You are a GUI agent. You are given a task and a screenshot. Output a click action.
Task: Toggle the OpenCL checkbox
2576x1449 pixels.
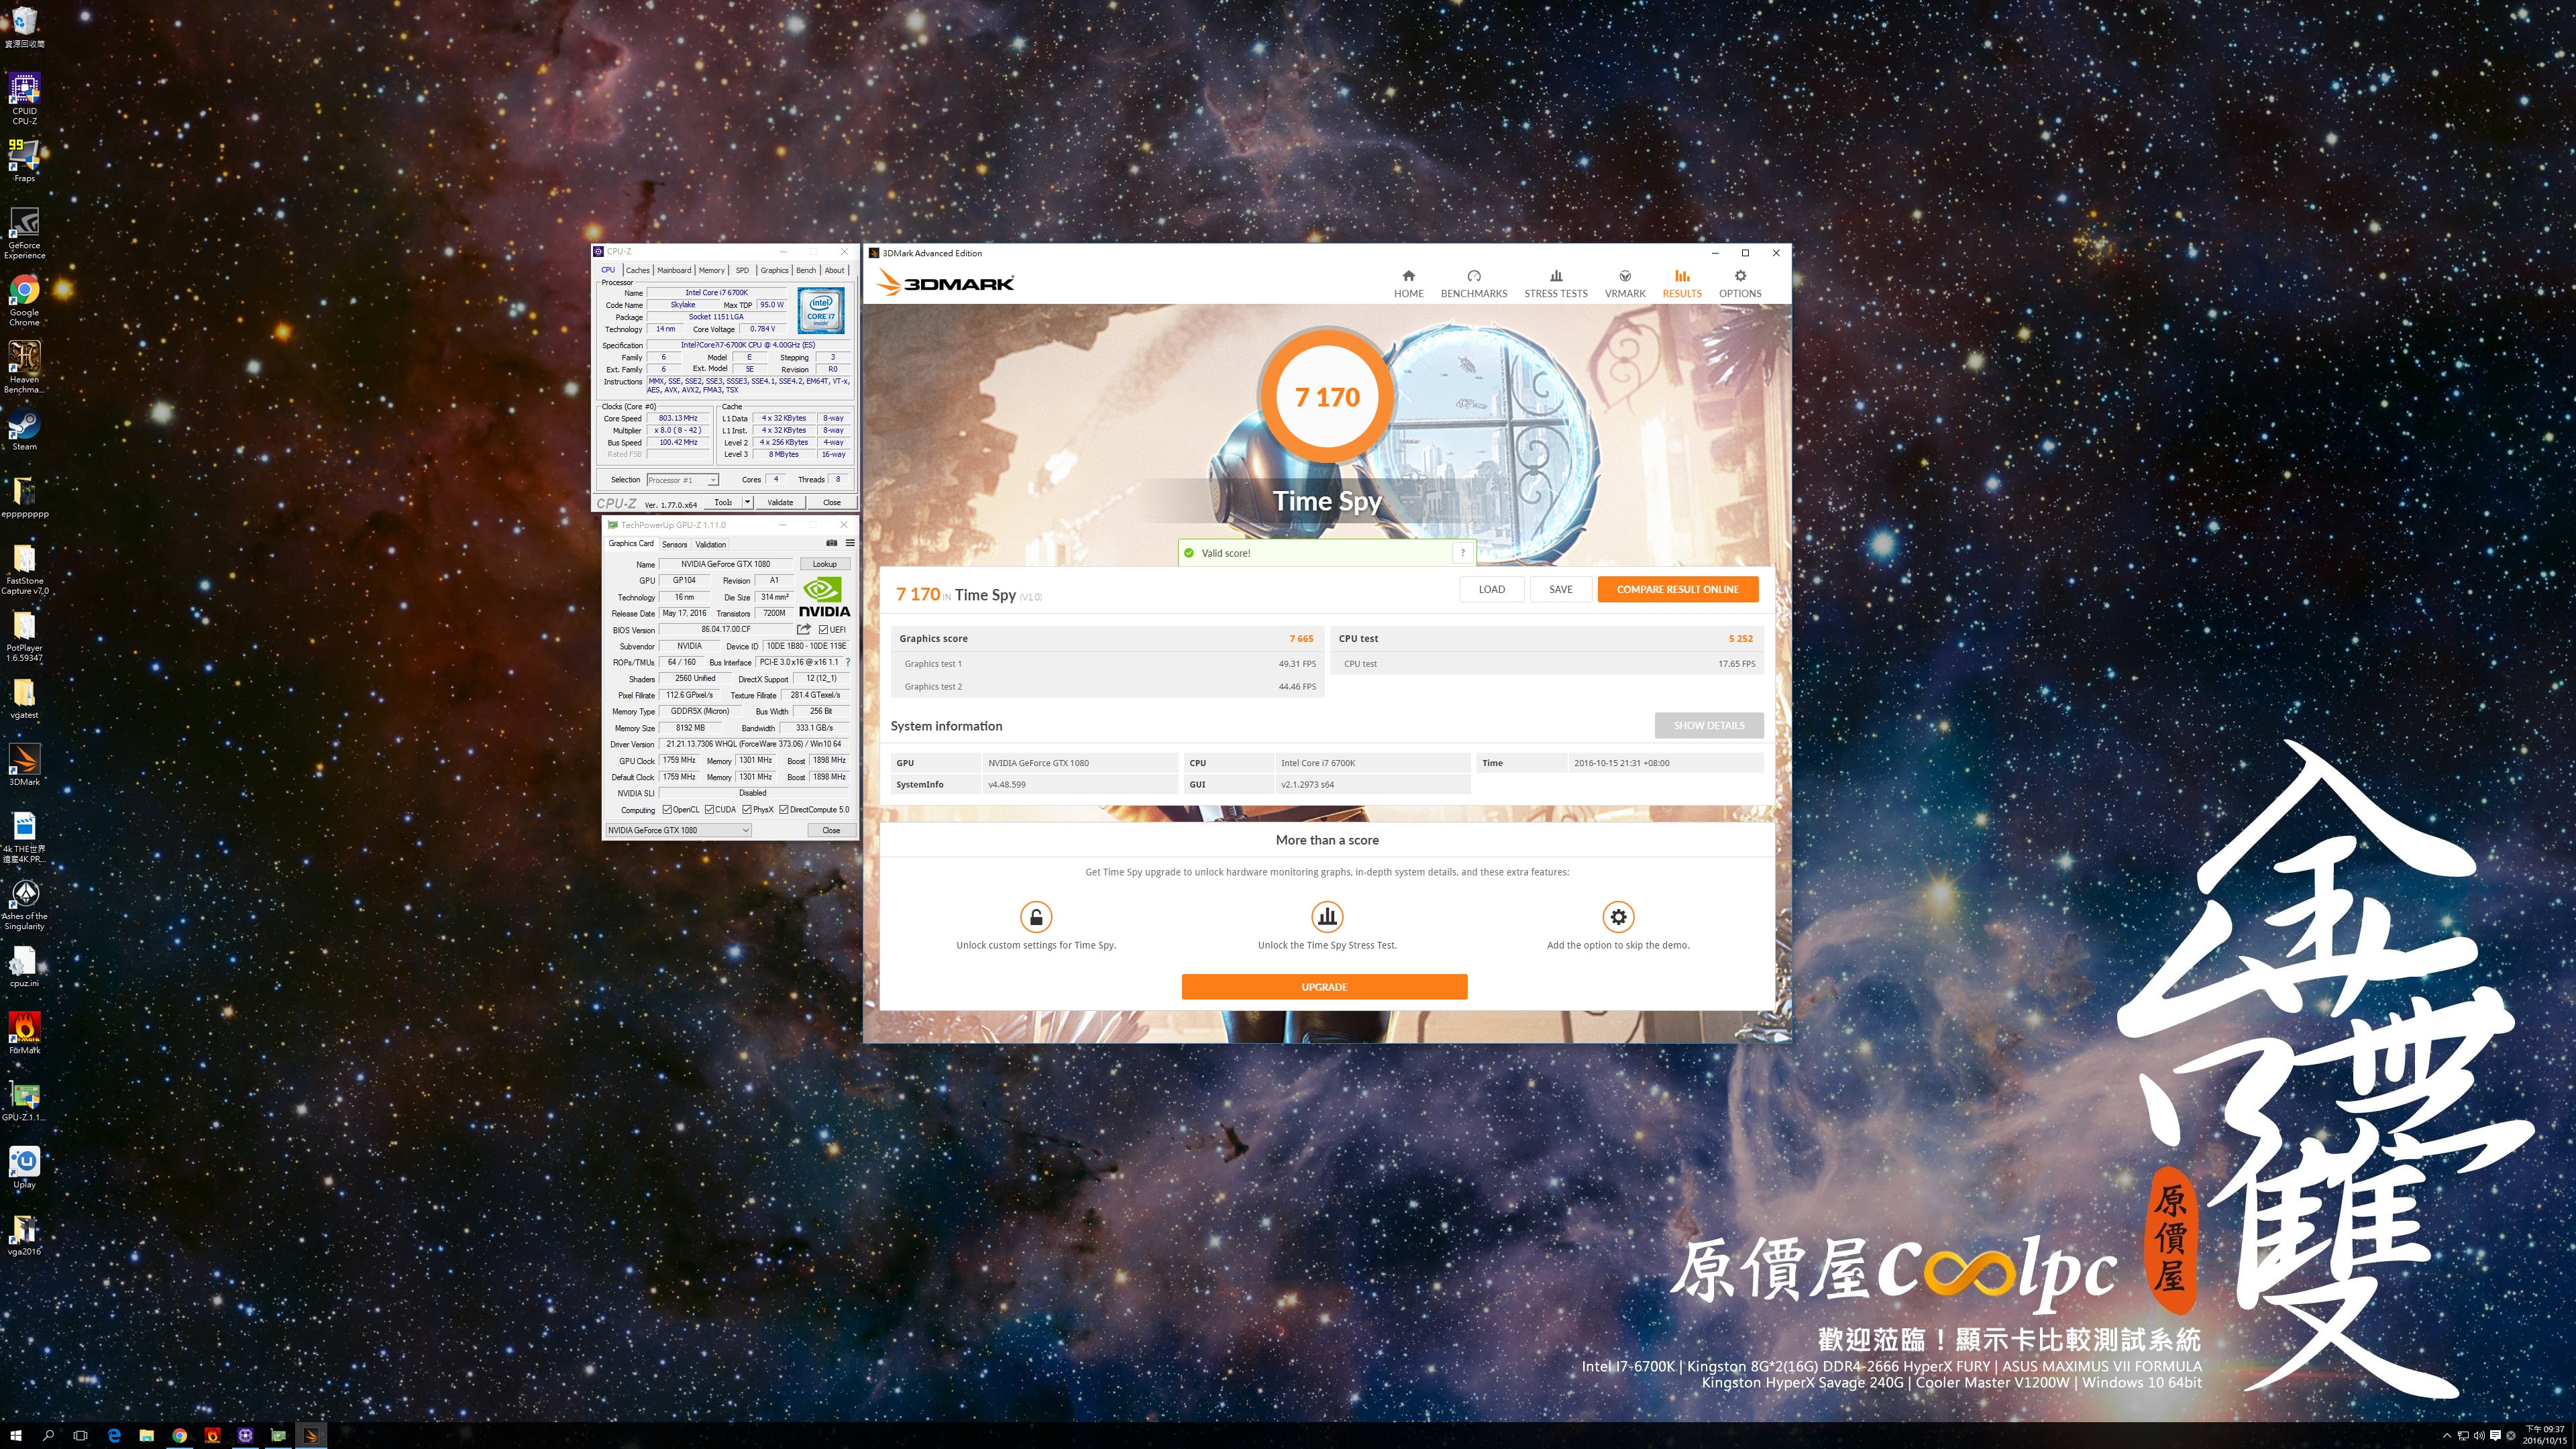coord(667,810)
